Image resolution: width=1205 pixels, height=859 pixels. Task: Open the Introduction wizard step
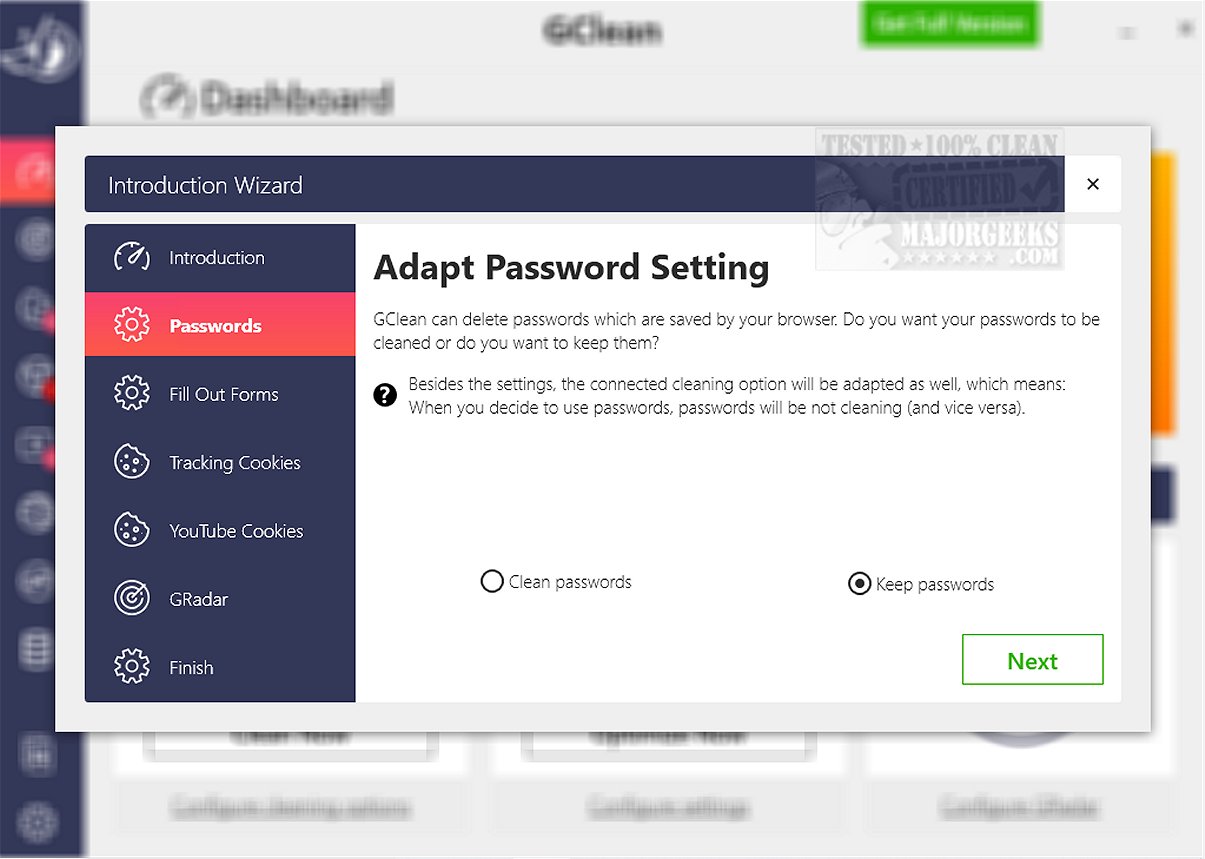217,257
